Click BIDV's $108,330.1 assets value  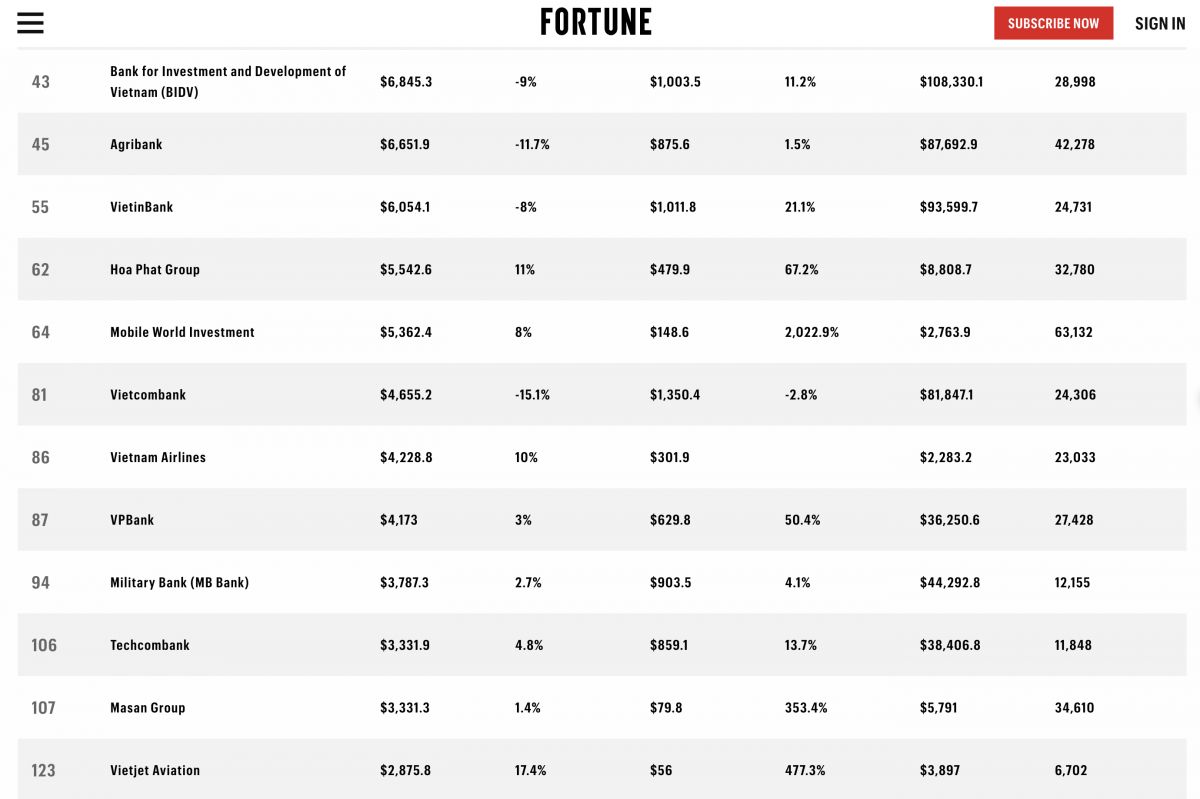coord(951,82)
